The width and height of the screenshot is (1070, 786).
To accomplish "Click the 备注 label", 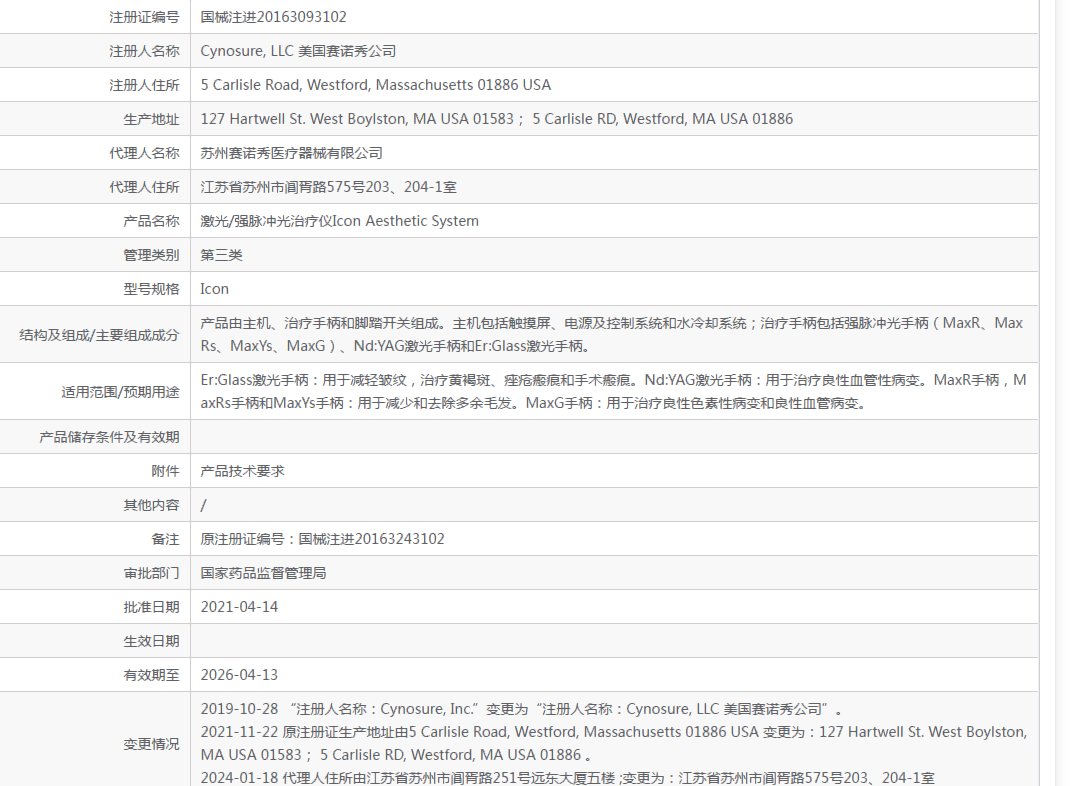I will [165, 539].
